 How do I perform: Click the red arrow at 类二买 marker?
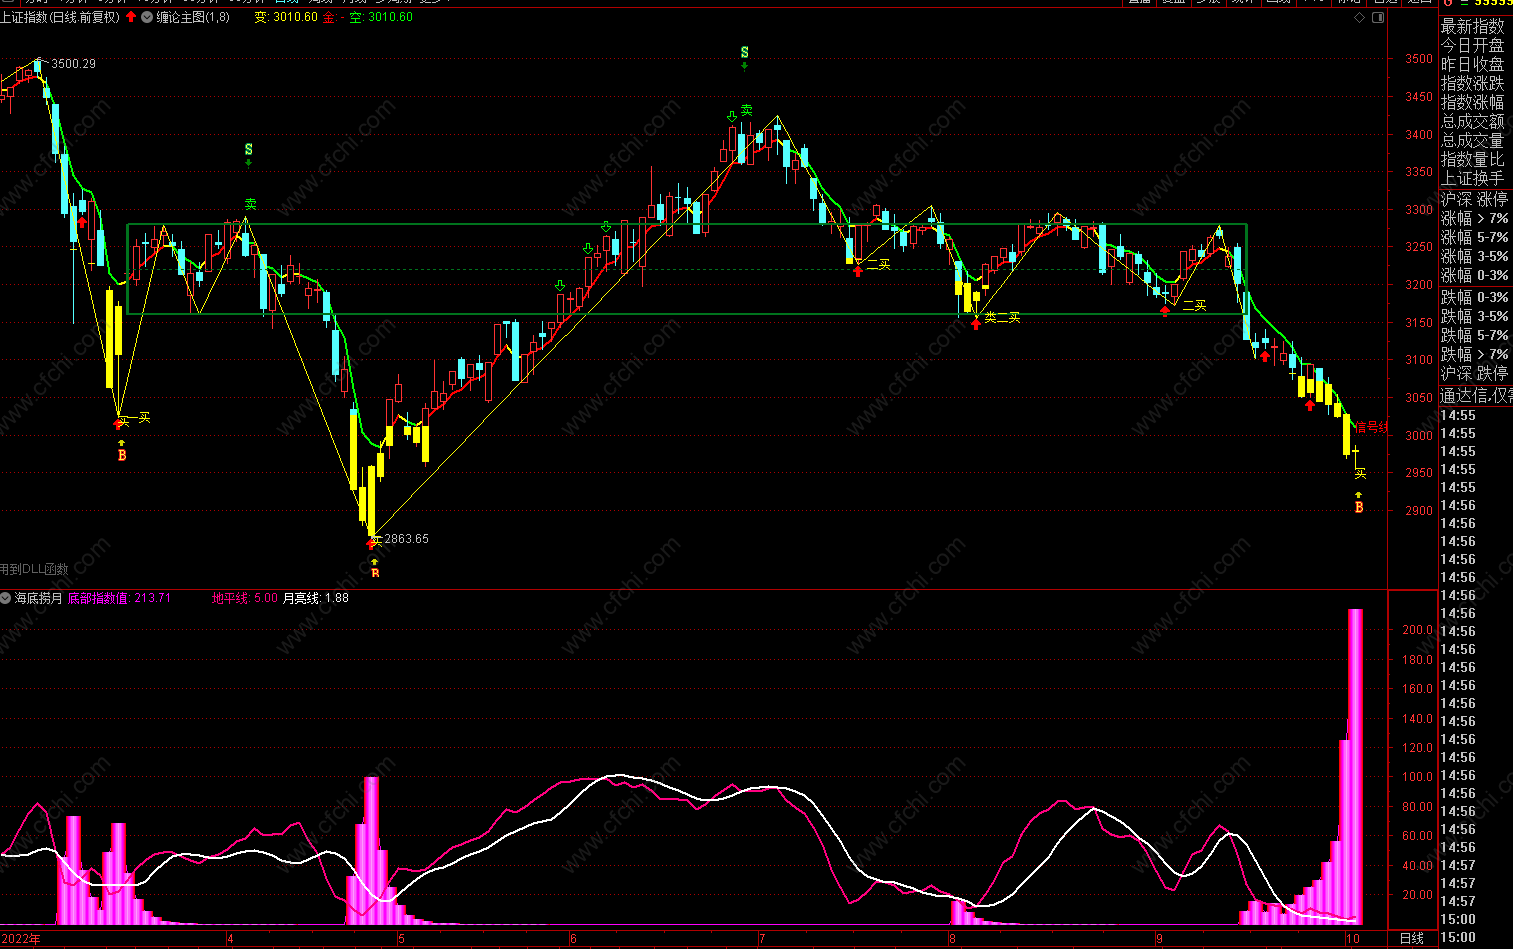click(976, 324)
